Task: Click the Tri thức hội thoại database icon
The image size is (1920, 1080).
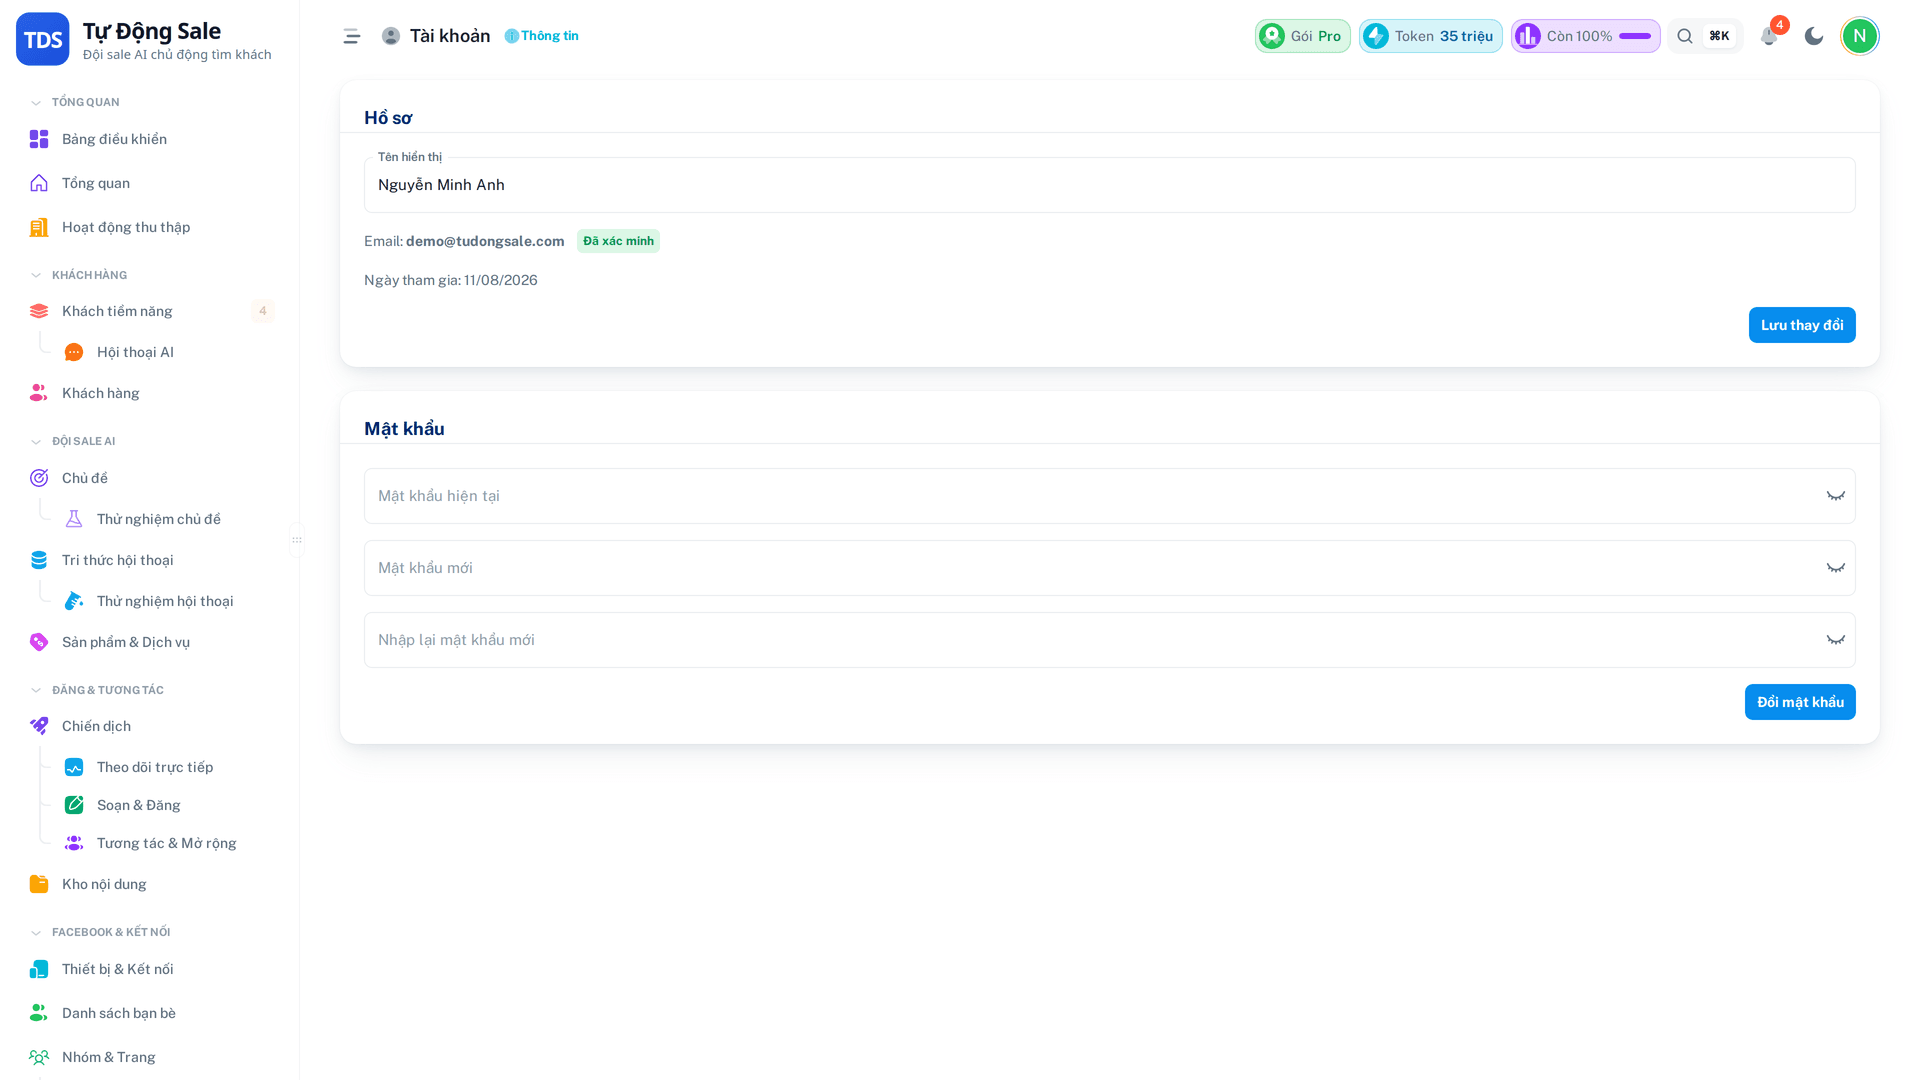Action: (39, 560)
